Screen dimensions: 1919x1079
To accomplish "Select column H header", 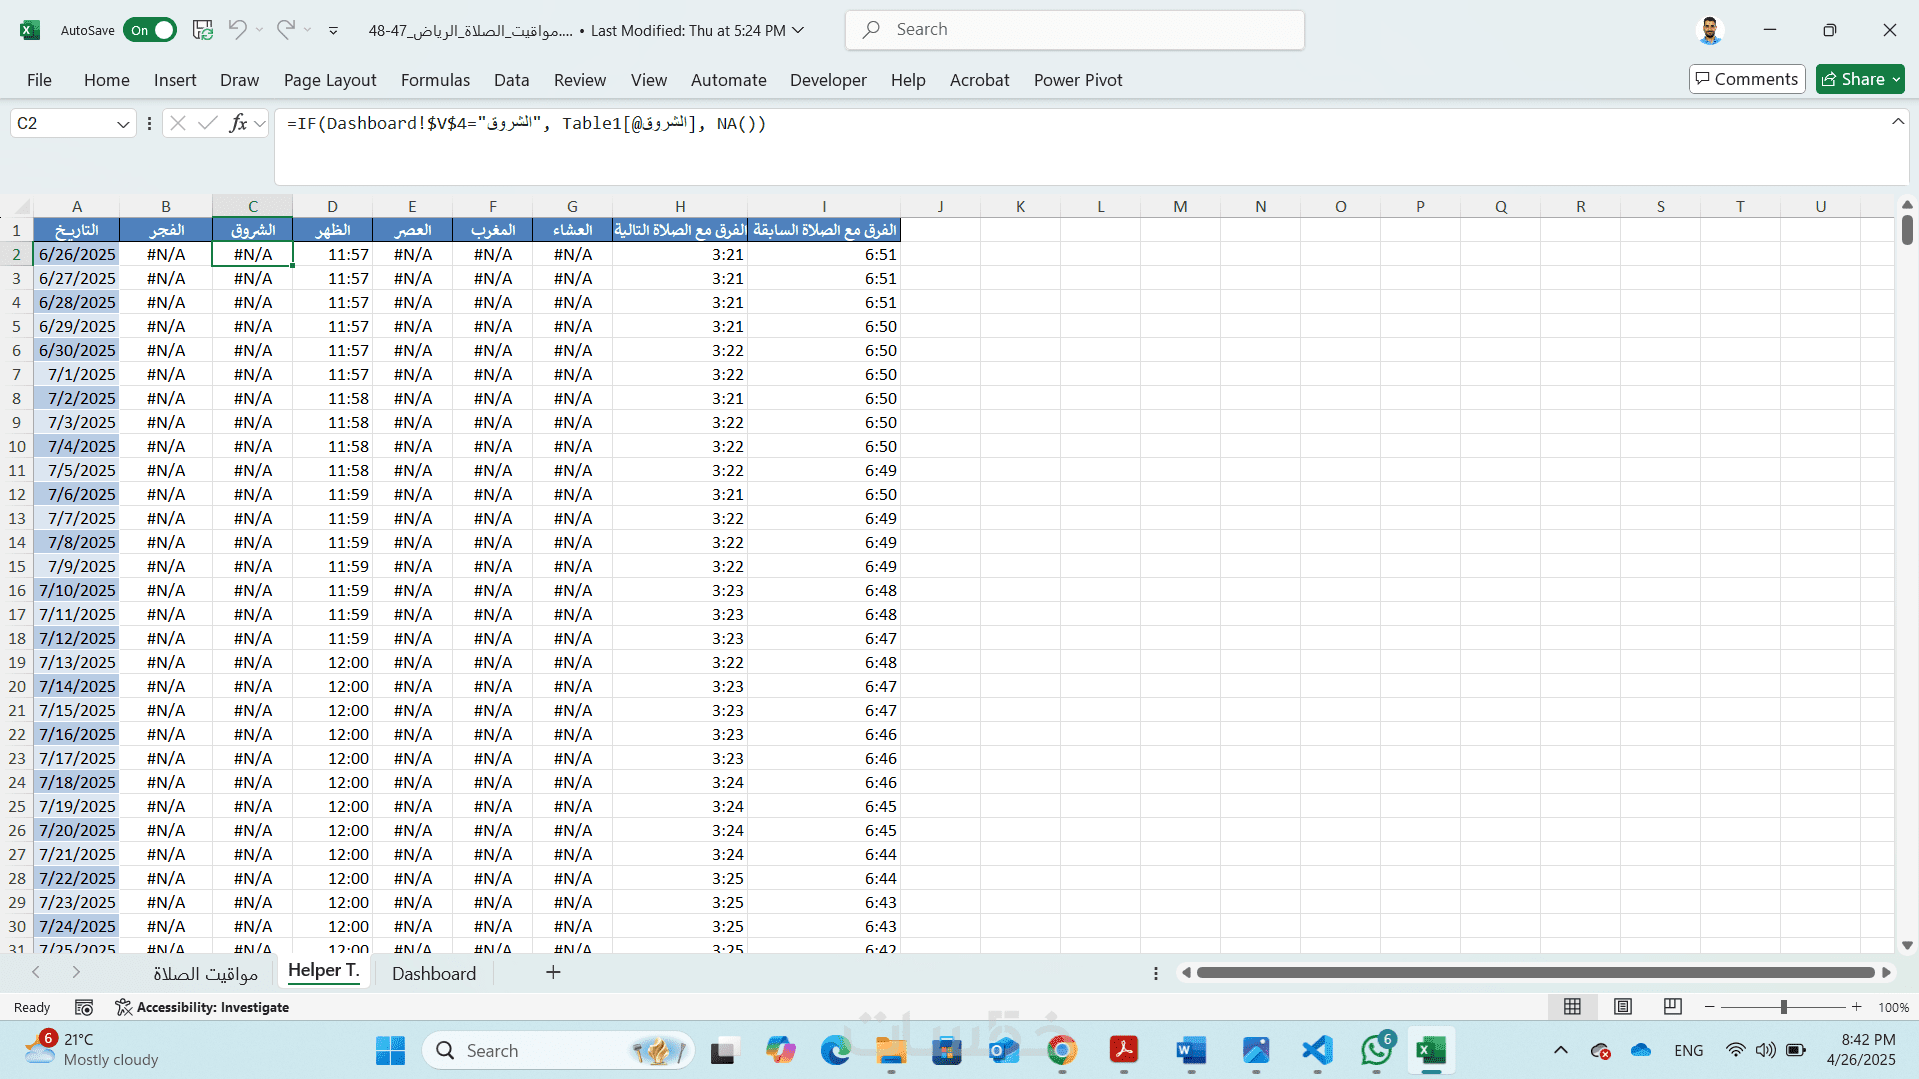I will click(680, 207).
